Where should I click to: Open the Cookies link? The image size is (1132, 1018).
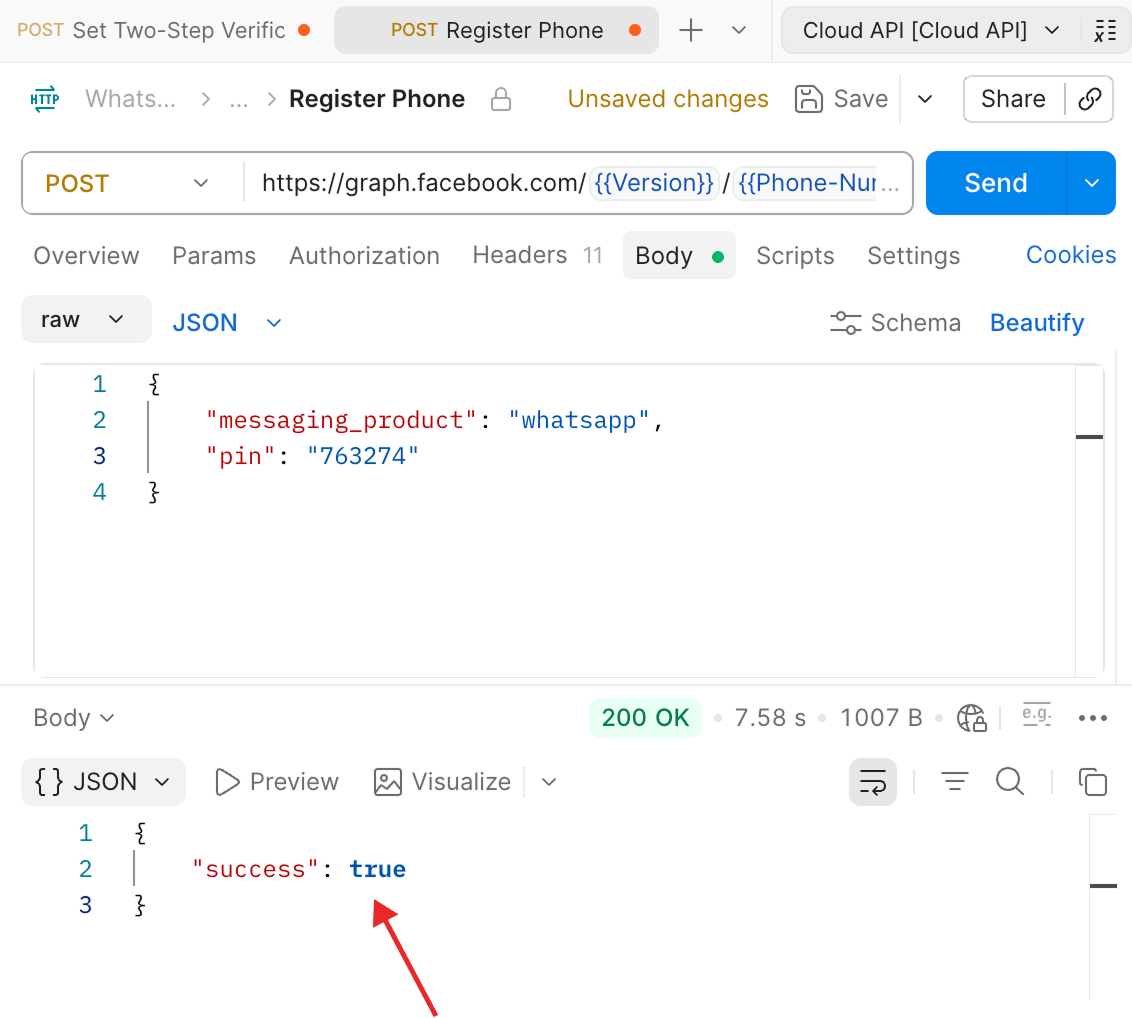pos(1071,255)
